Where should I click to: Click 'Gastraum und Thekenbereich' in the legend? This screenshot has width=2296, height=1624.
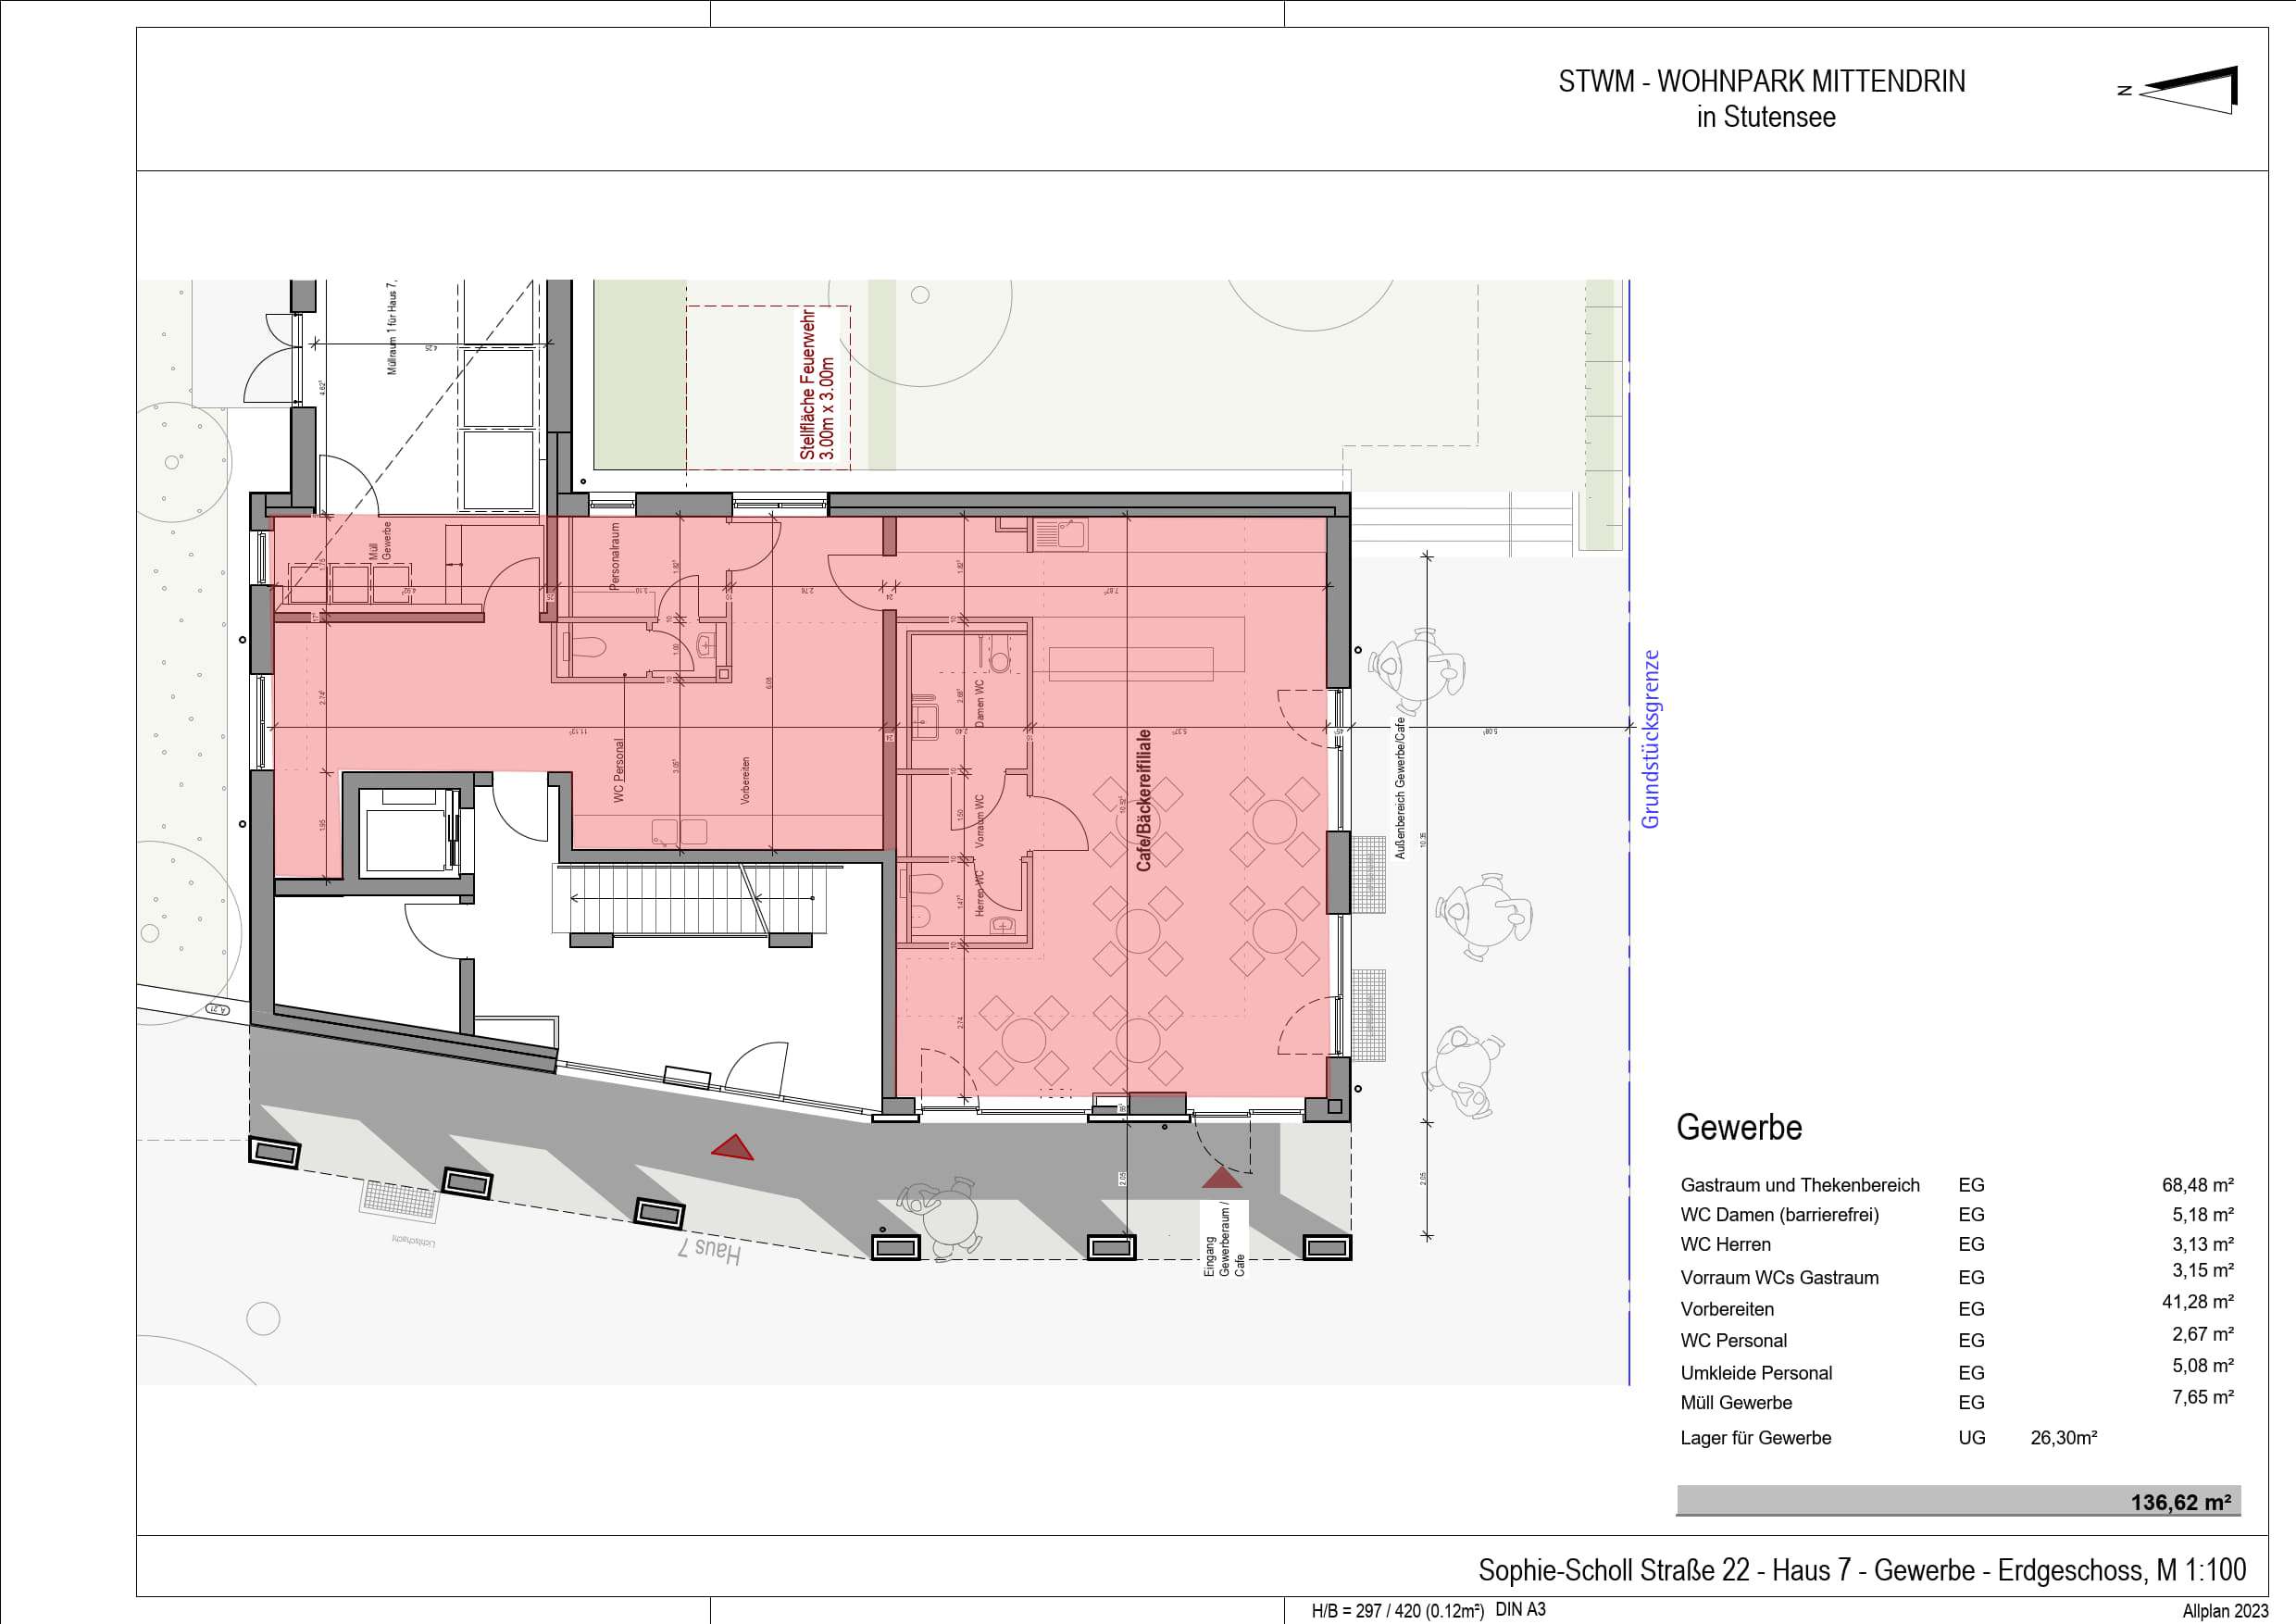coord(1800,1185)
